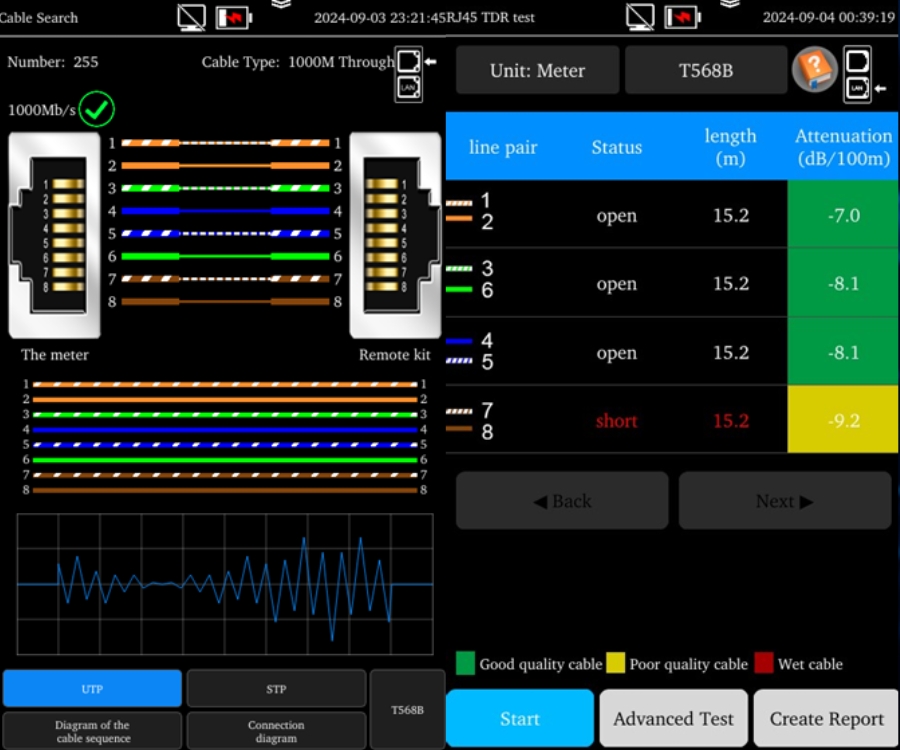
Task: Click battery icon in RJ45 TDR test bar
Action: 683,17
